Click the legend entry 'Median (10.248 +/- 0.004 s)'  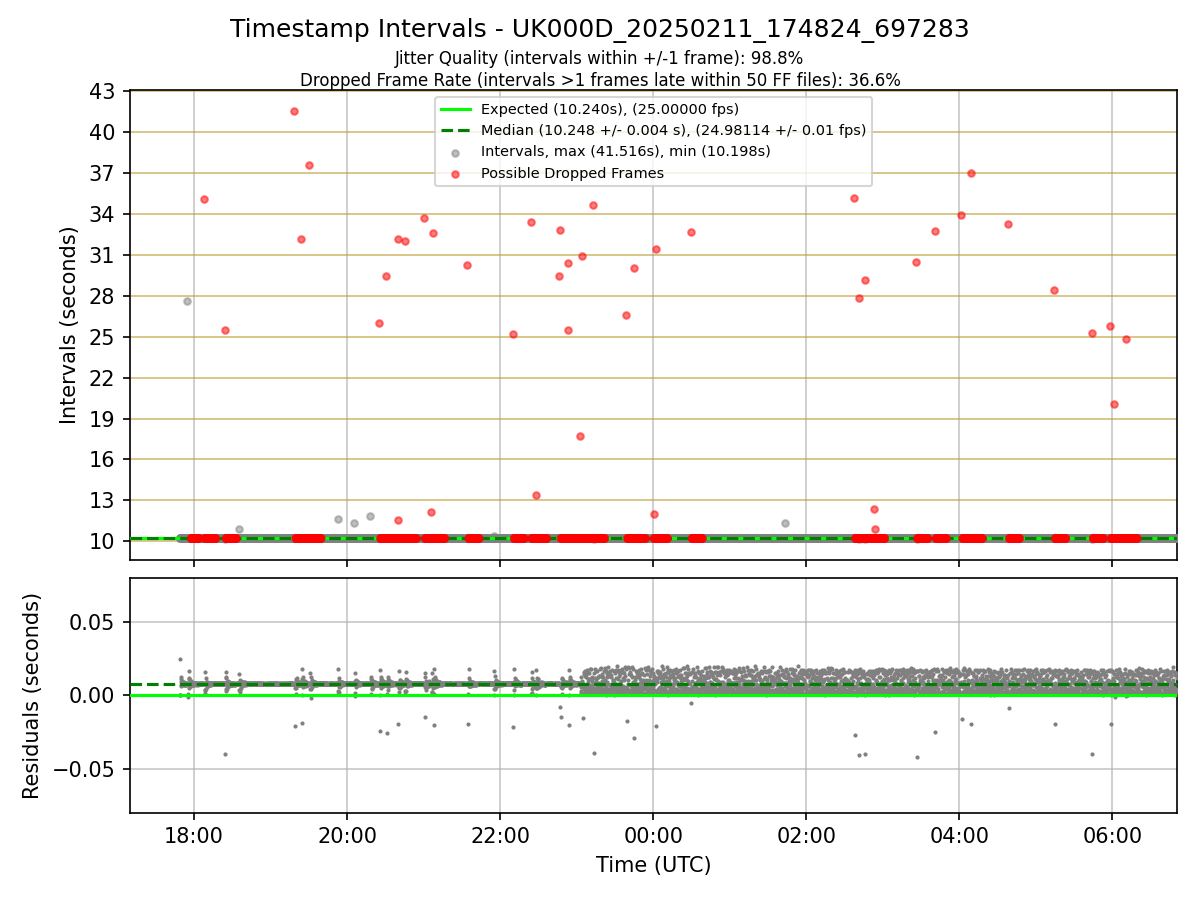tap(673, 130)
